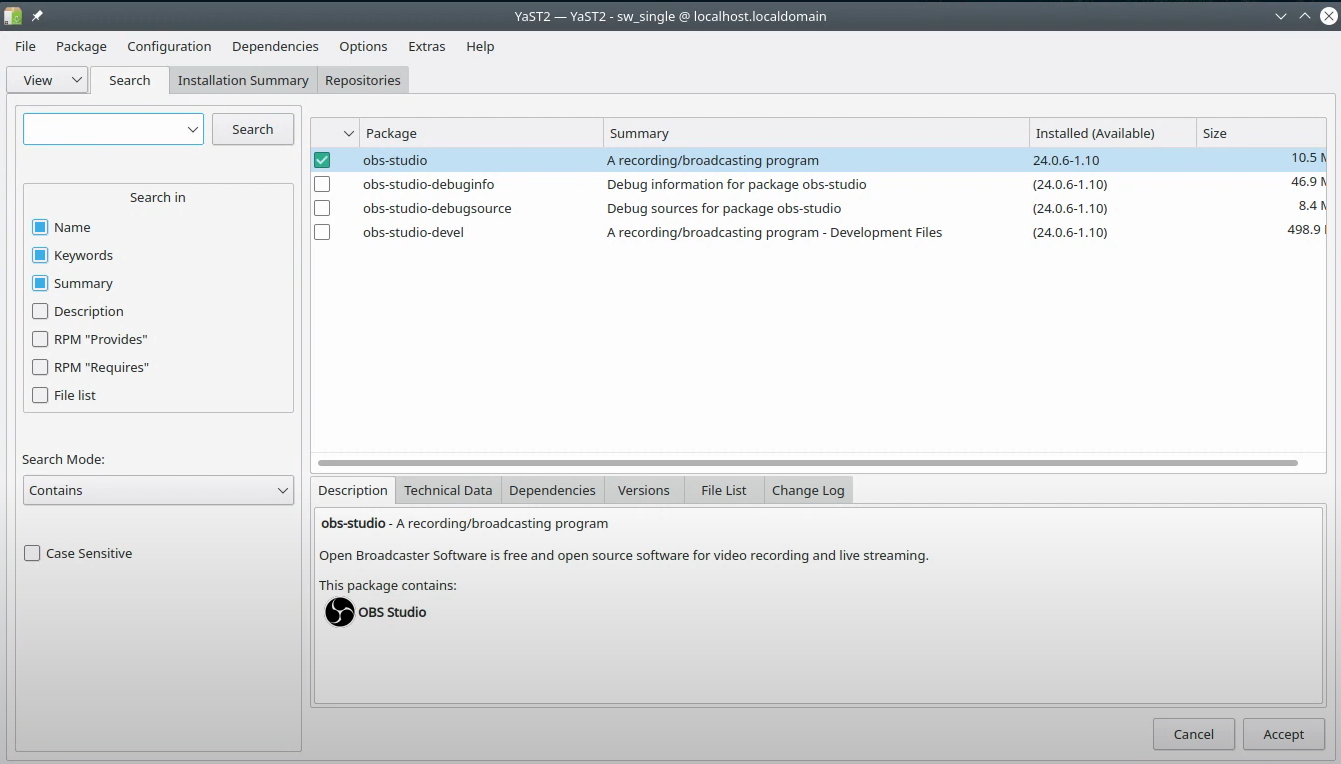1341x764 pixels.
Task: Click the pin icon in the title bar
Action: tap(37, 16)
